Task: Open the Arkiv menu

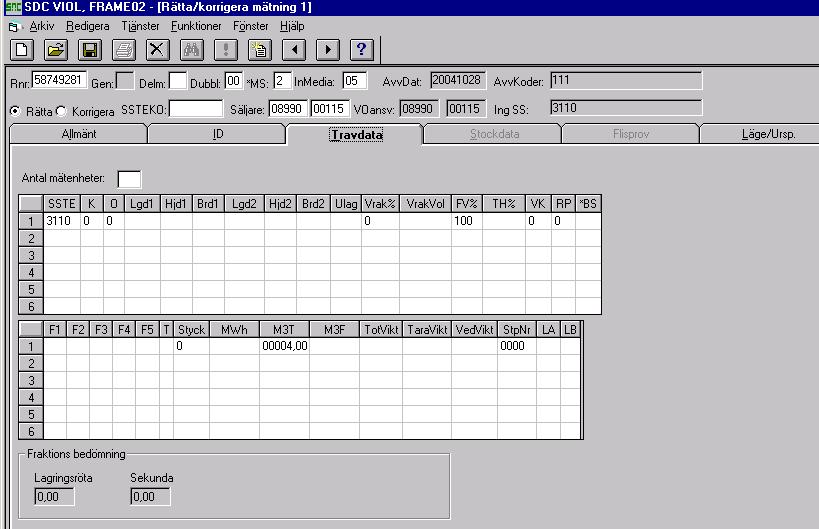Action: [42, 26]
